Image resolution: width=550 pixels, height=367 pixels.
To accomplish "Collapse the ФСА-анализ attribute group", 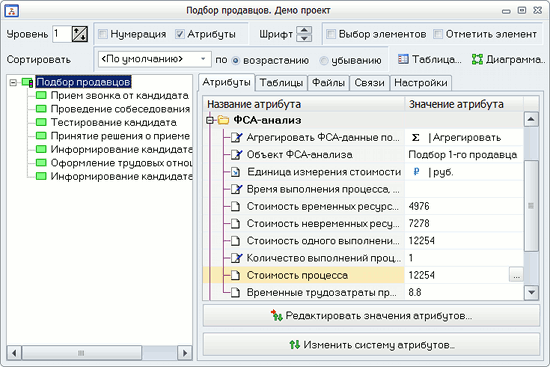I will [210, 120].
